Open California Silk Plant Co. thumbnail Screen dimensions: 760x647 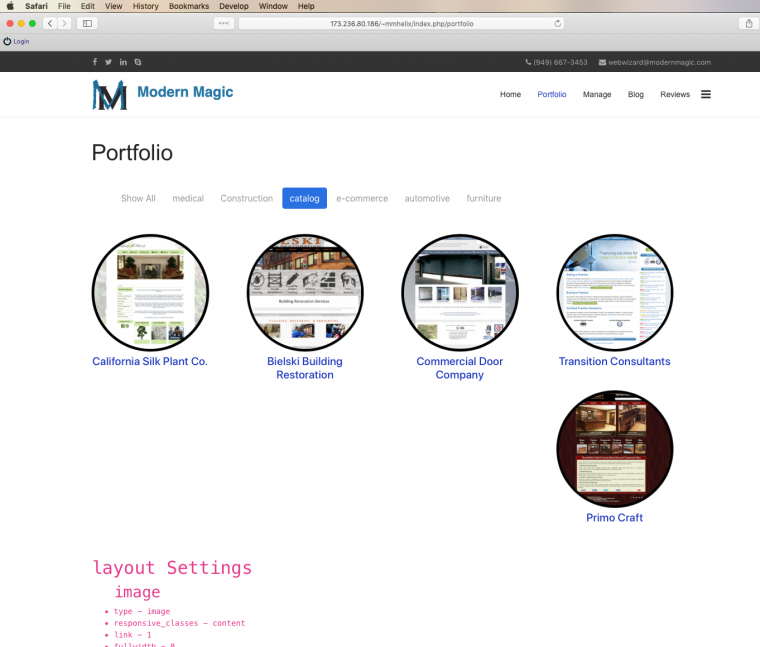150,293
